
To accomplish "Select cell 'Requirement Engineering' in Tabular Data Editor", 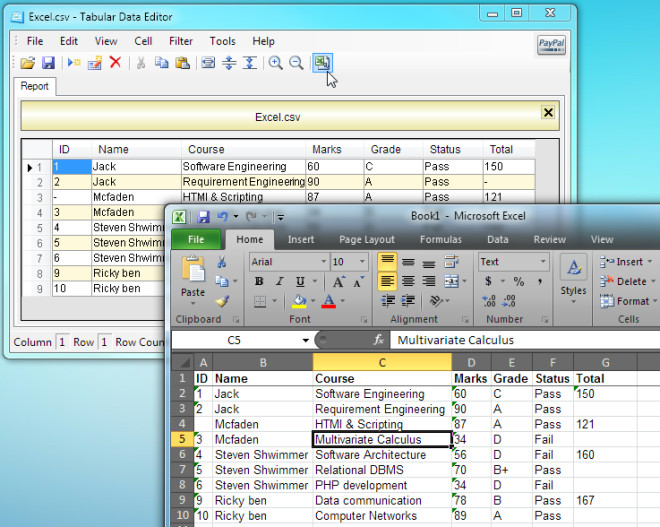I will click(243, 182).
